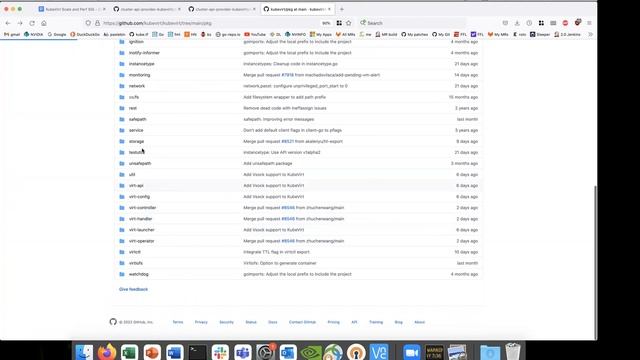Open Slack from the dock
This screenshot has width=640, height=360.
[x=220, y=352]
